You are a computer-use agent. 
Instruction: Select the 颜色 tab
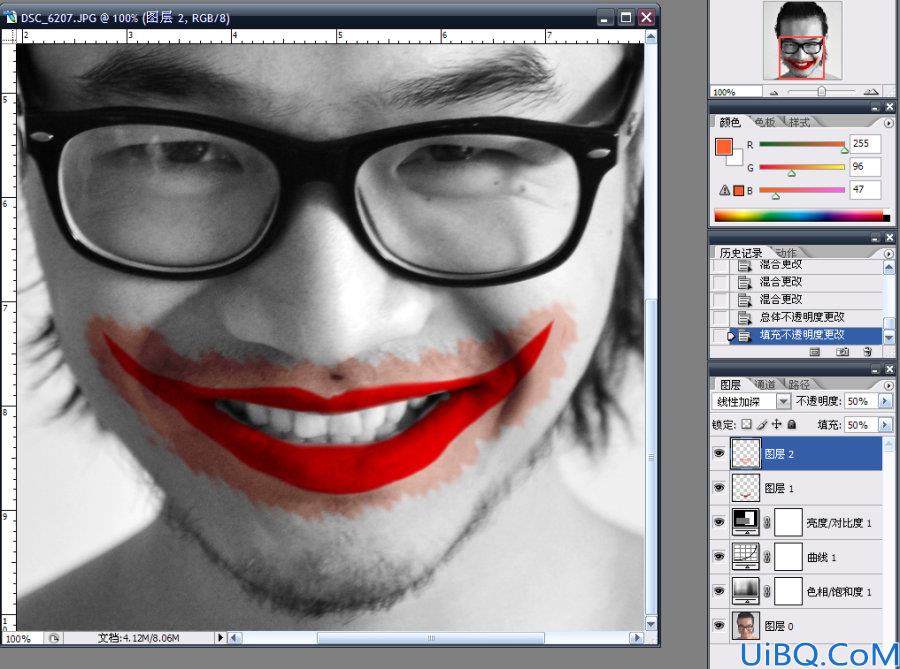point(730,122)
